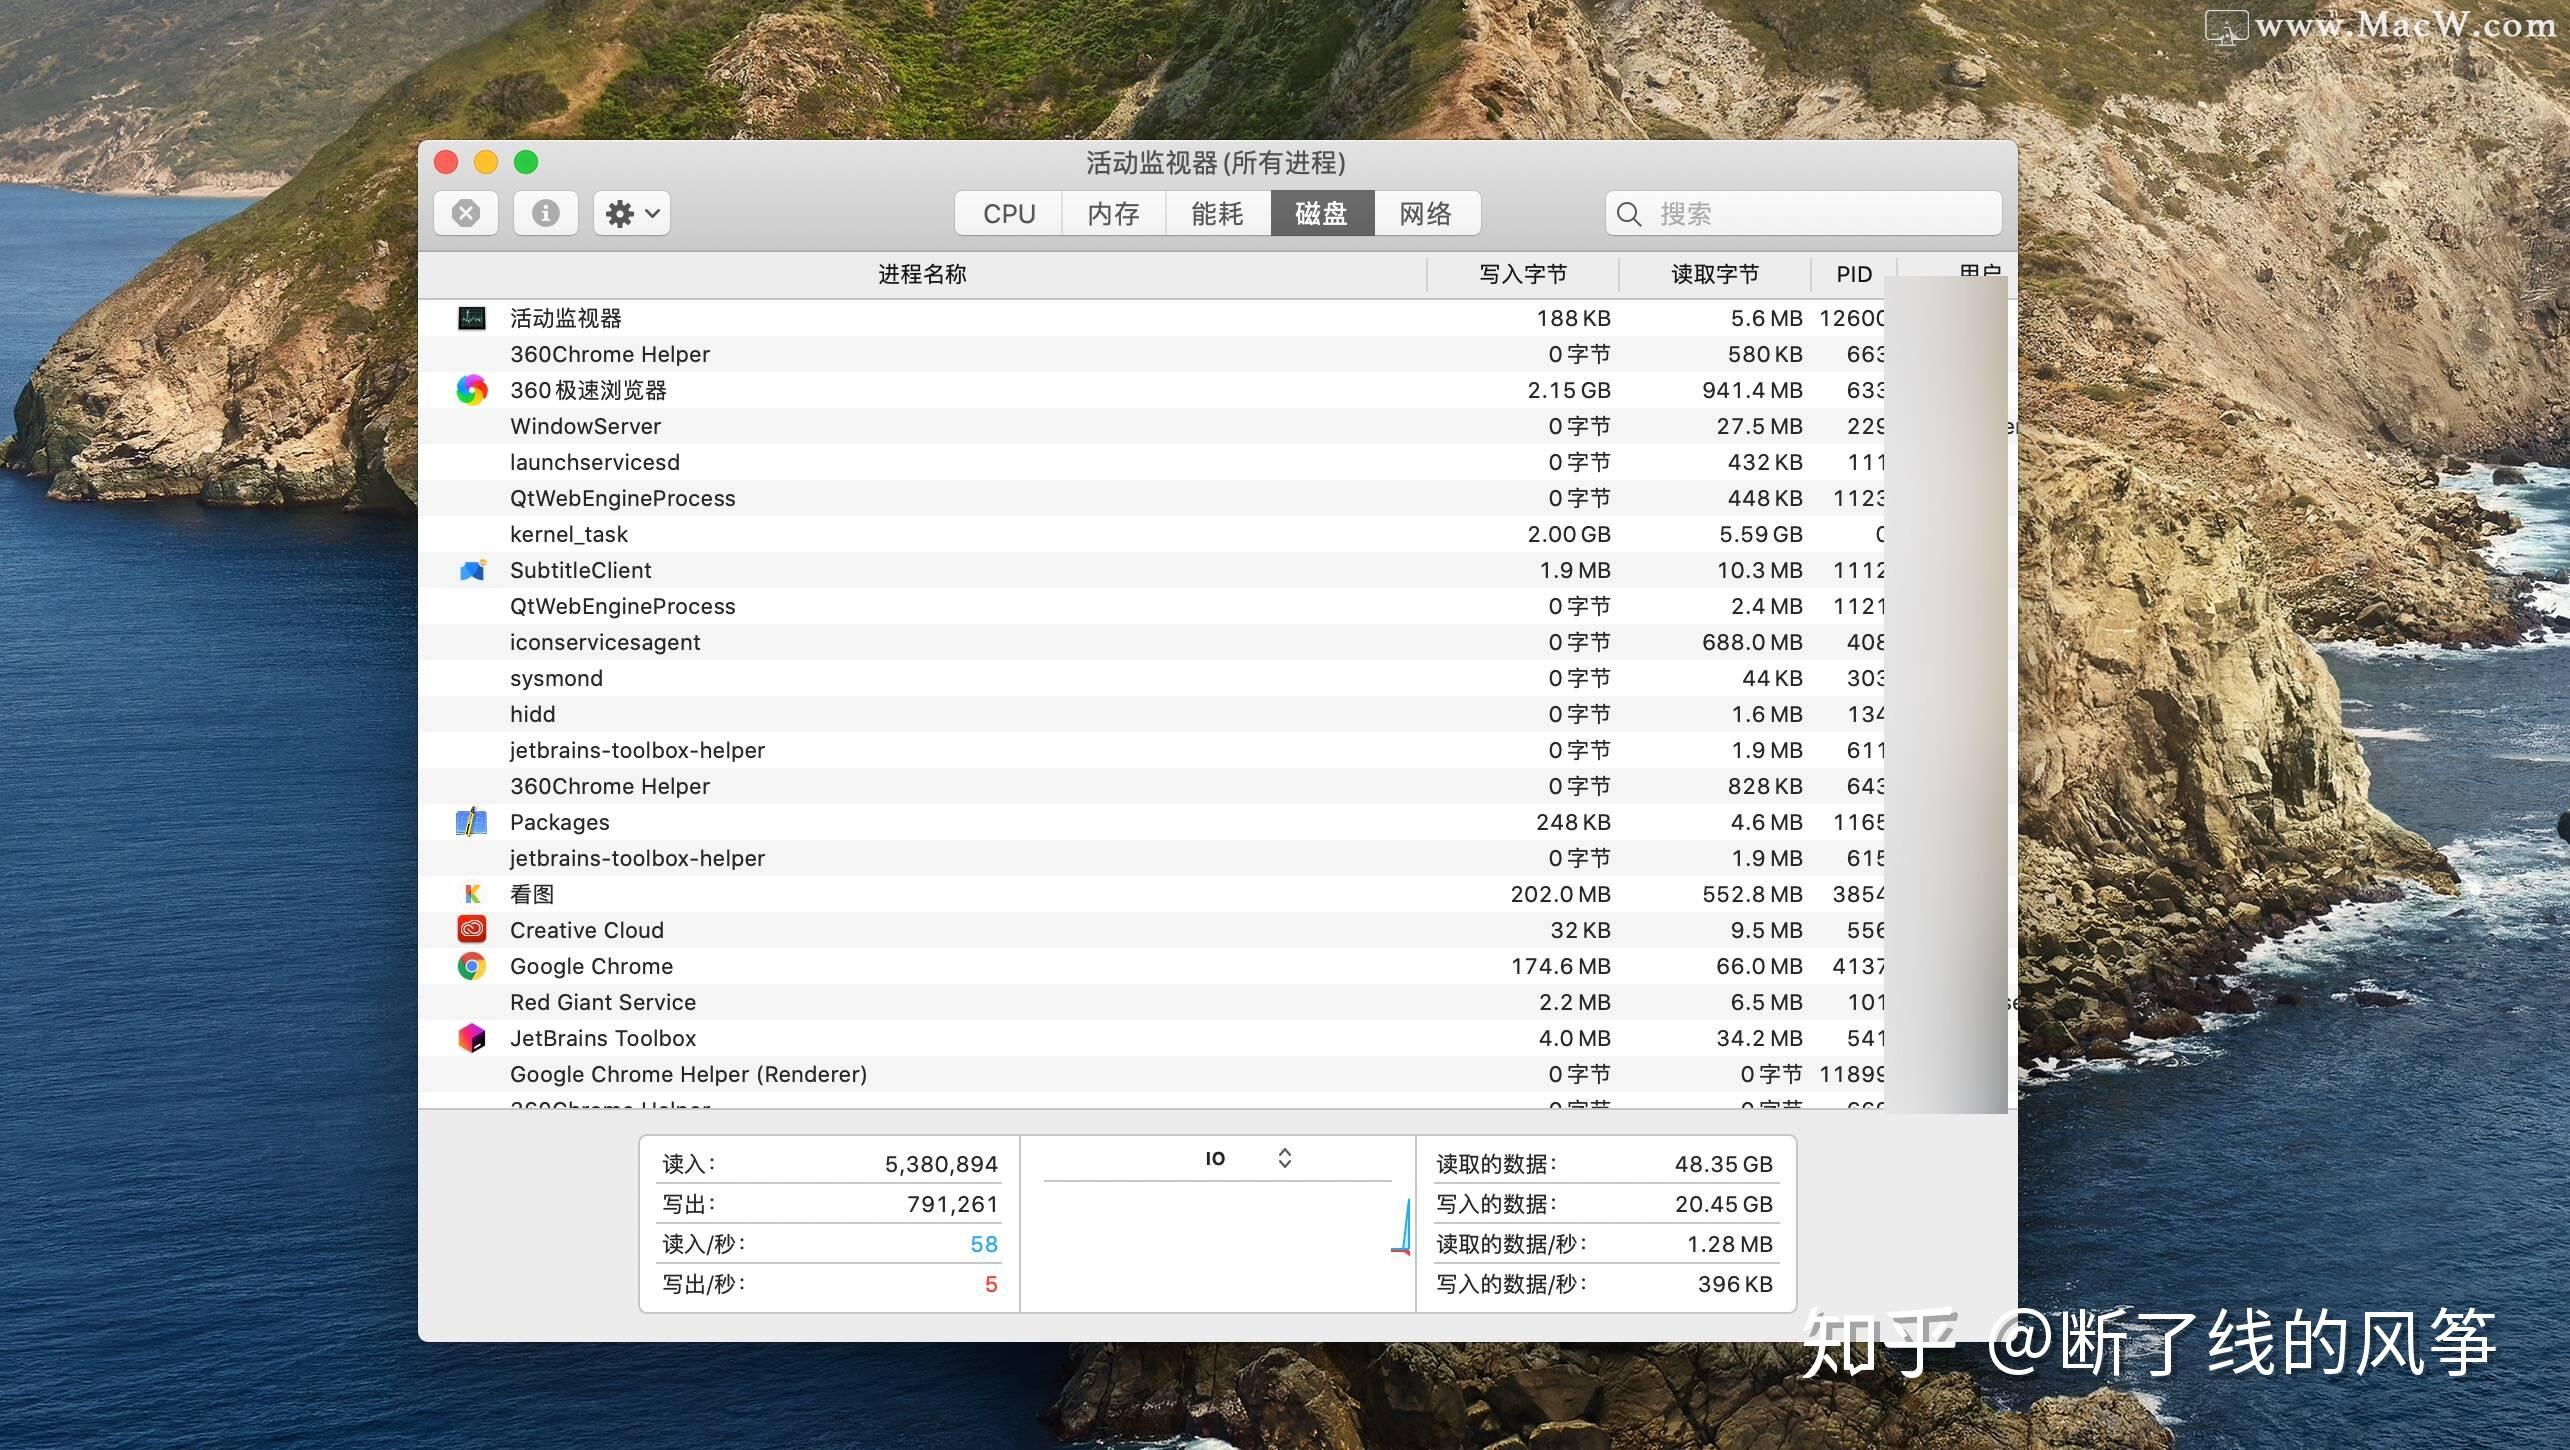Image resolution: width=2570 pixels, height=1450 pixels.
Task: Minimize window with the yellow button
Action: point(486,162)
